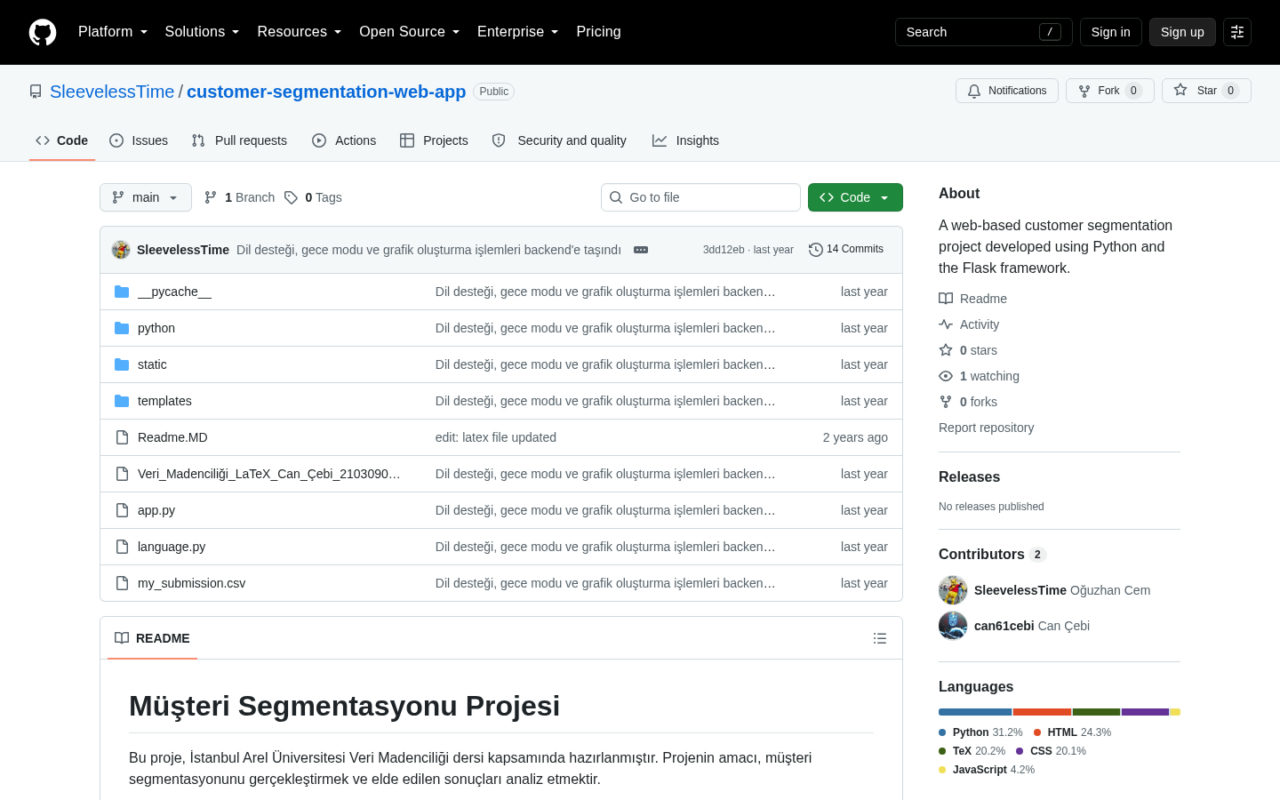Click the blue Python segment in language bar
Viewport: 1280px width, 800px height.
[975, 712]
